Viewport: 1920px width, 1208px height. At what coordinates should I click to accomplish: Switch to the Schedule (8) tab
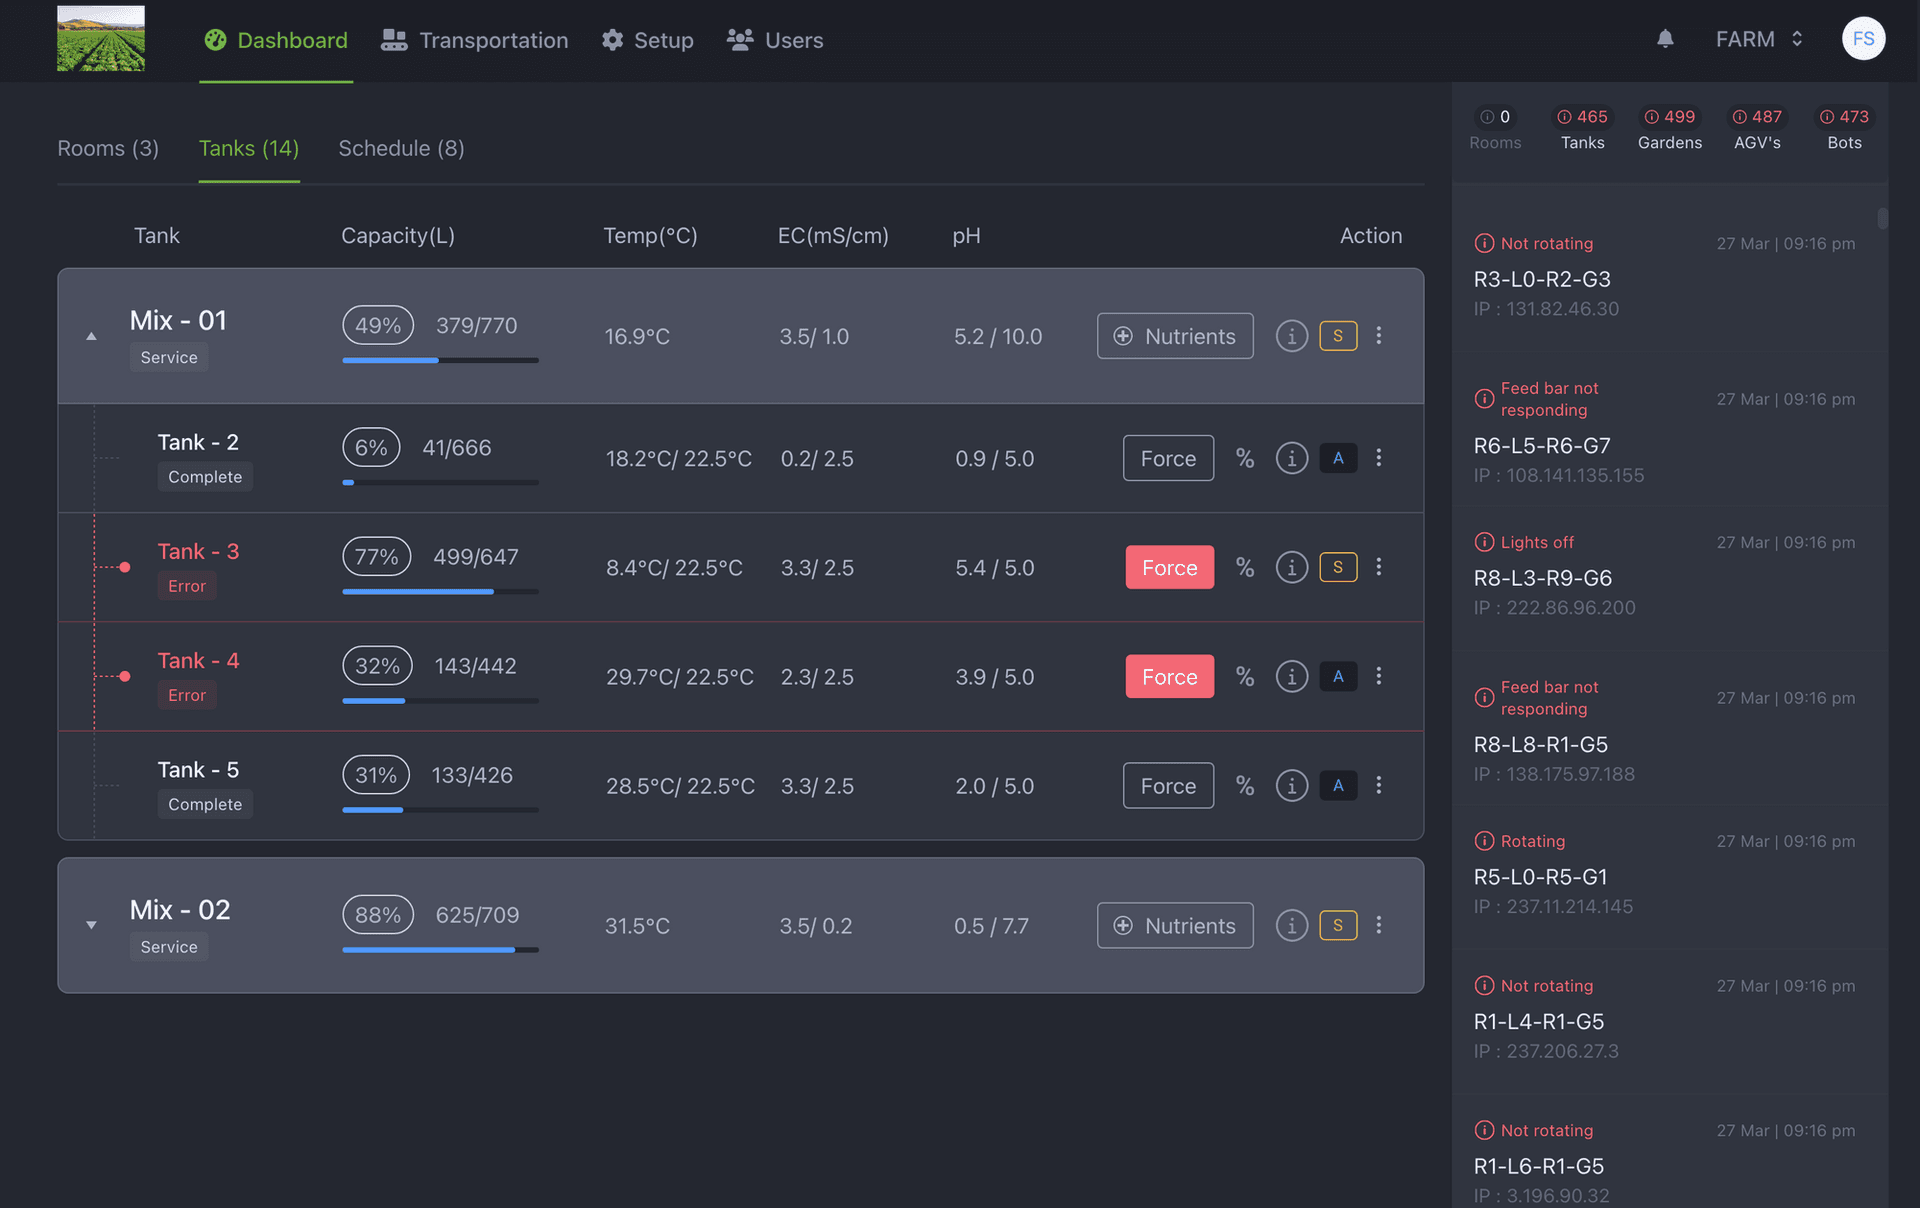coord(401,148)
